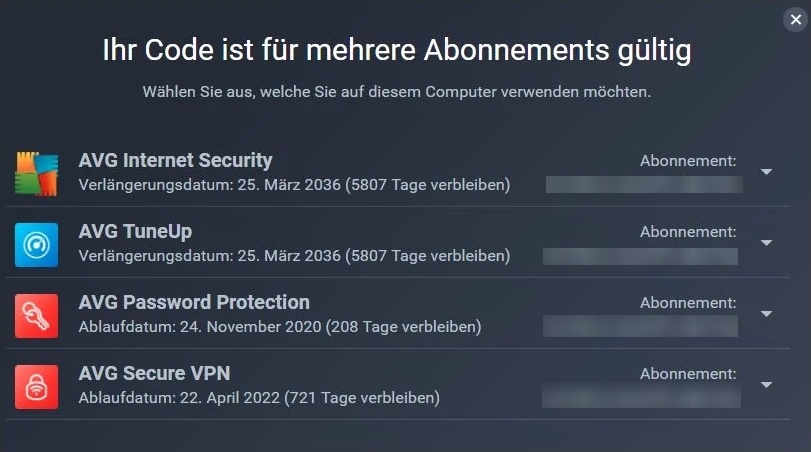811x452 pixels.
Task: Click the blurred TuneUp subscription code field
Action: pos(641,256)
